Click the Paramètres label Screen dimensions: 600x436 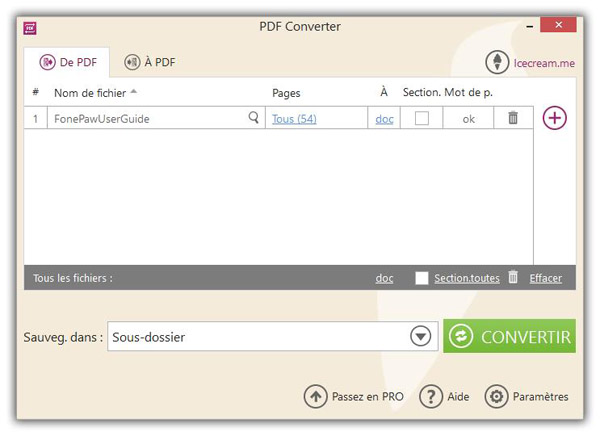[540, 397]
